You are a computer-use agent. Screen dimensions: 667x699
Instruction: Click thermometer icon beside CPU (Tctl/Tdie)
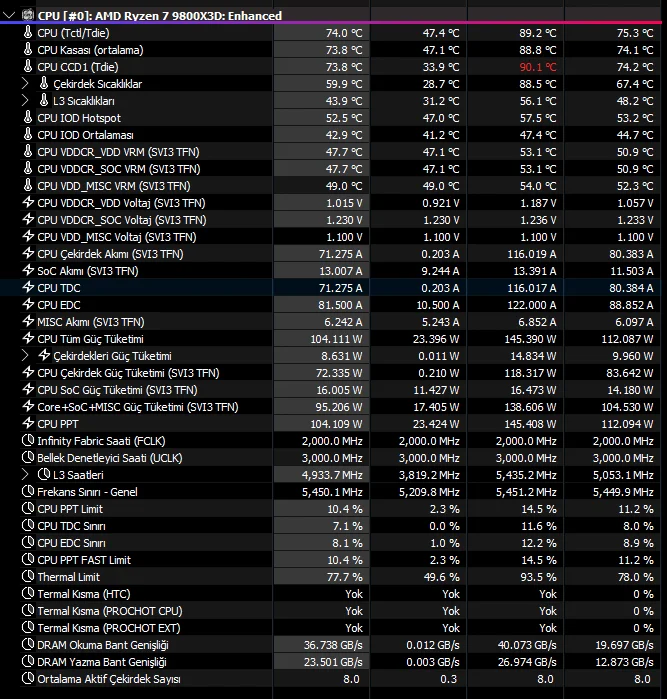tap(28, 33)
